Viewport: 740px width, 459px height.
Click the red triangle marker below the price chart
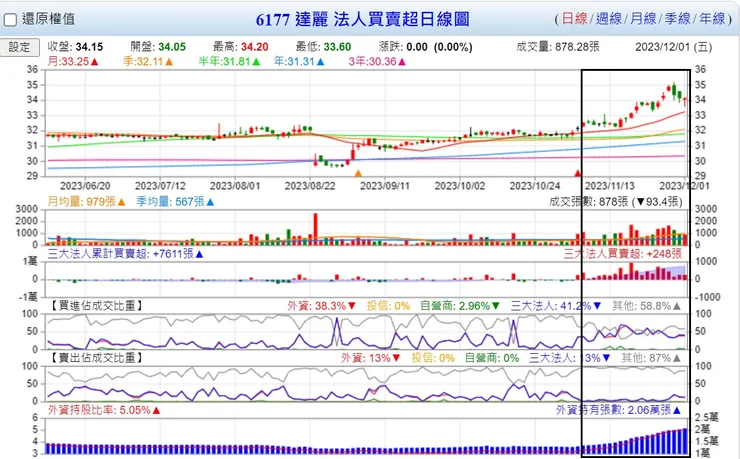click(577, 173)
